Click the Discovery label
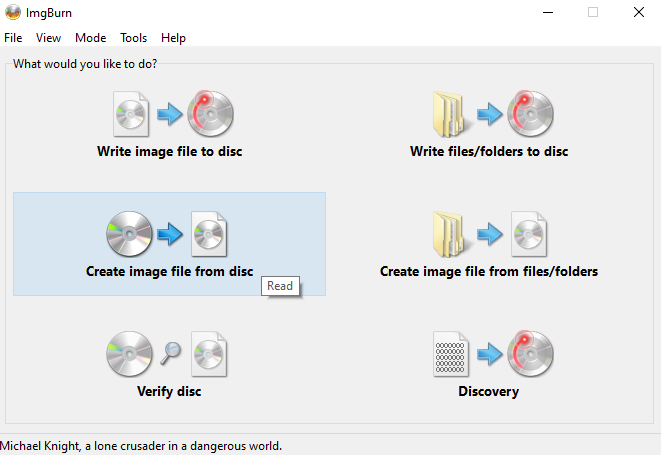Screen dimensions: 661x455 pos(489,391)
